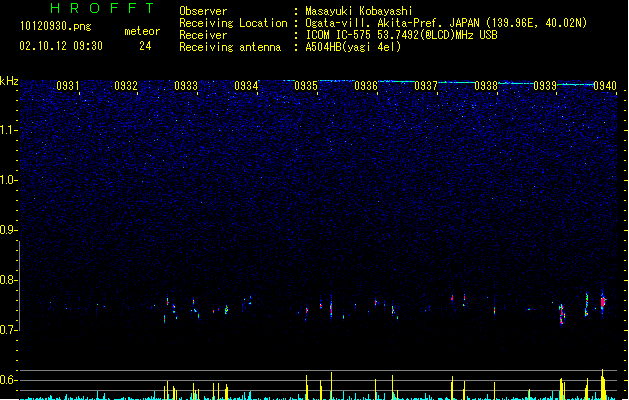Screen dimensions: 629x400
Task: Click the Observer label
Action: pos(203,11)
